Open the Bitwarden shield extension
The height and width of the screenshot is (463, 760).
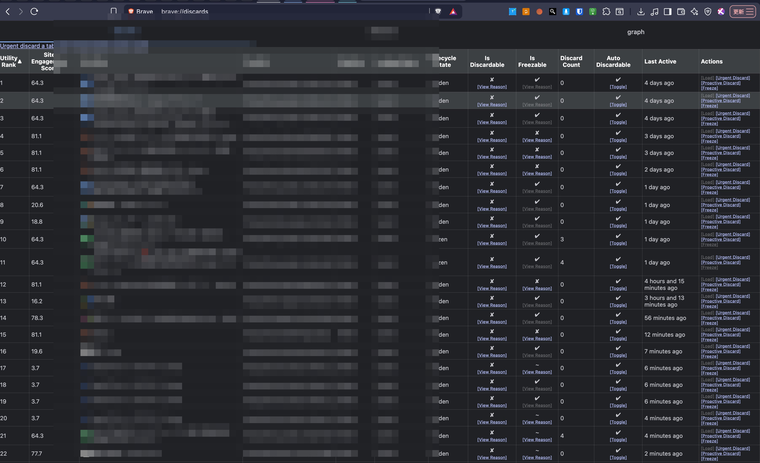click(579, 12)
